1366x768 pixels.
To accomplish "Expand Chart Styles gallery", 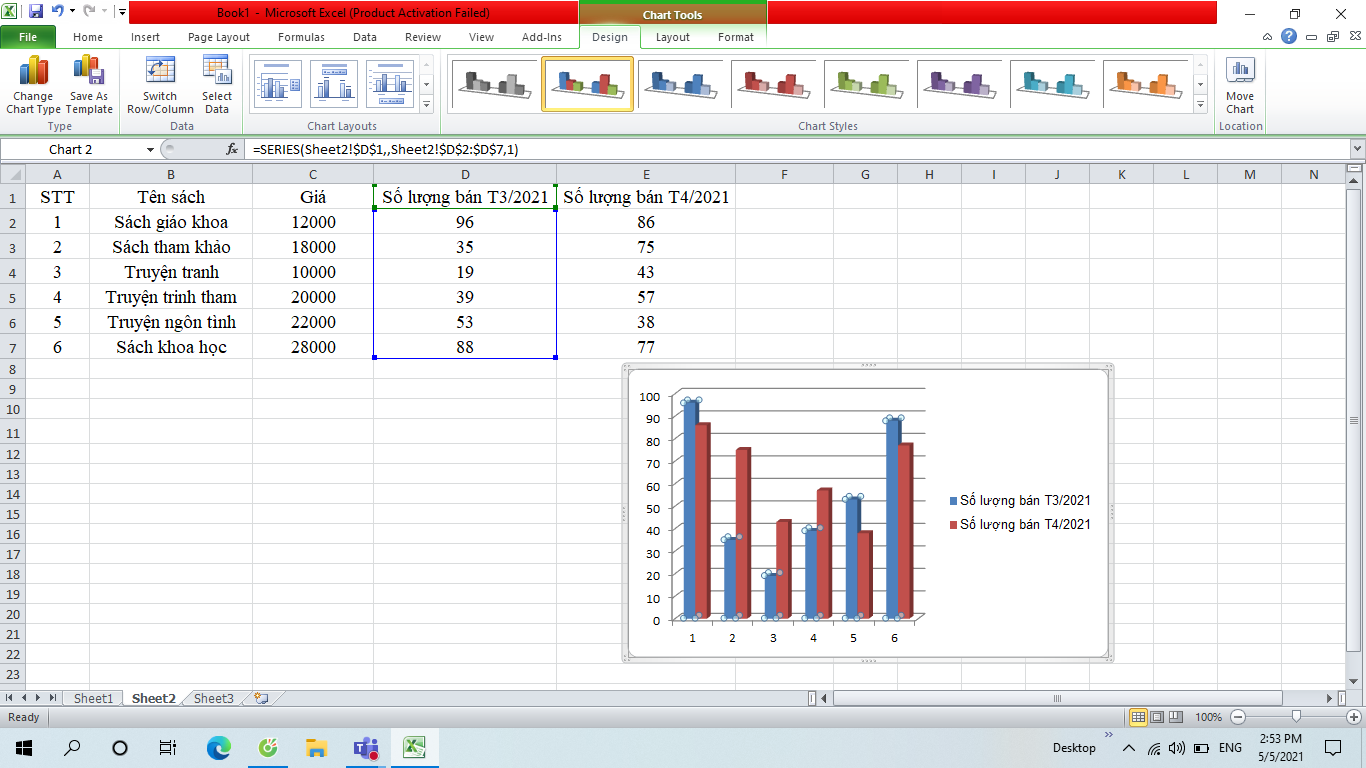I will pyautogui.click(x=1201, y=104).
